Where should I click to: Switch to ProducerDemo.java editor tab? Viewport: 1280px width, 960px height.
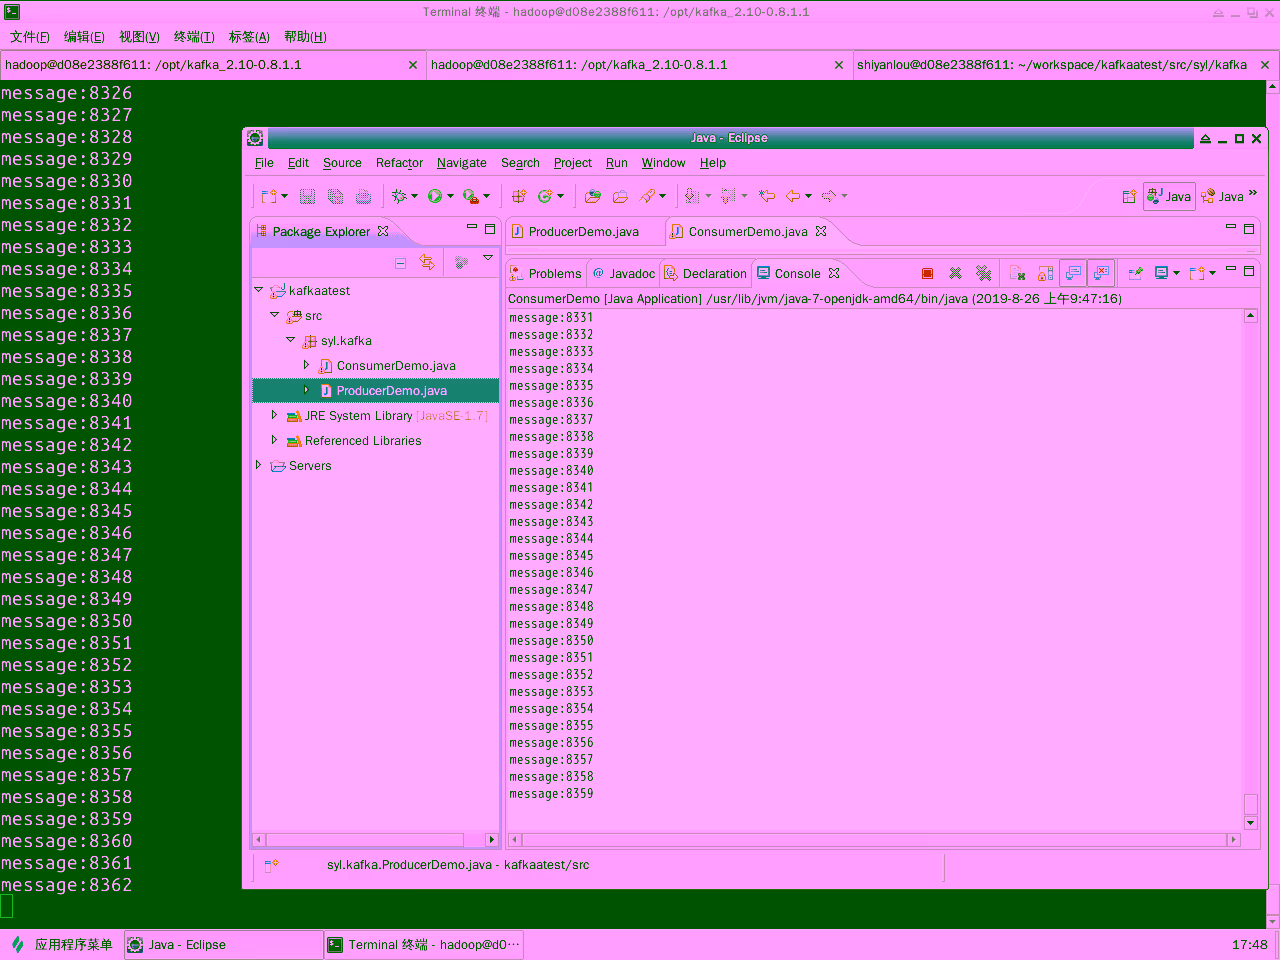tap(584, 231)
